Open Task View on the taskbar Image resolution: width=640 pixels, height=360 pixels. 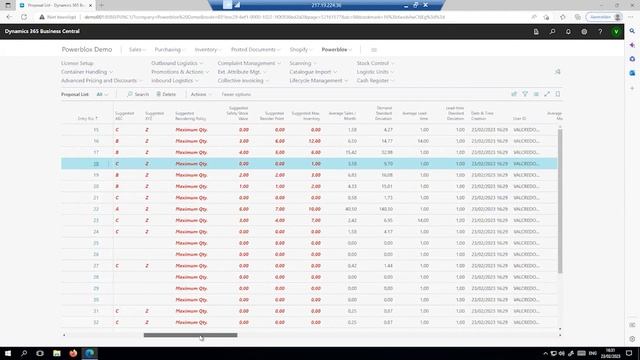pos(40,353)
